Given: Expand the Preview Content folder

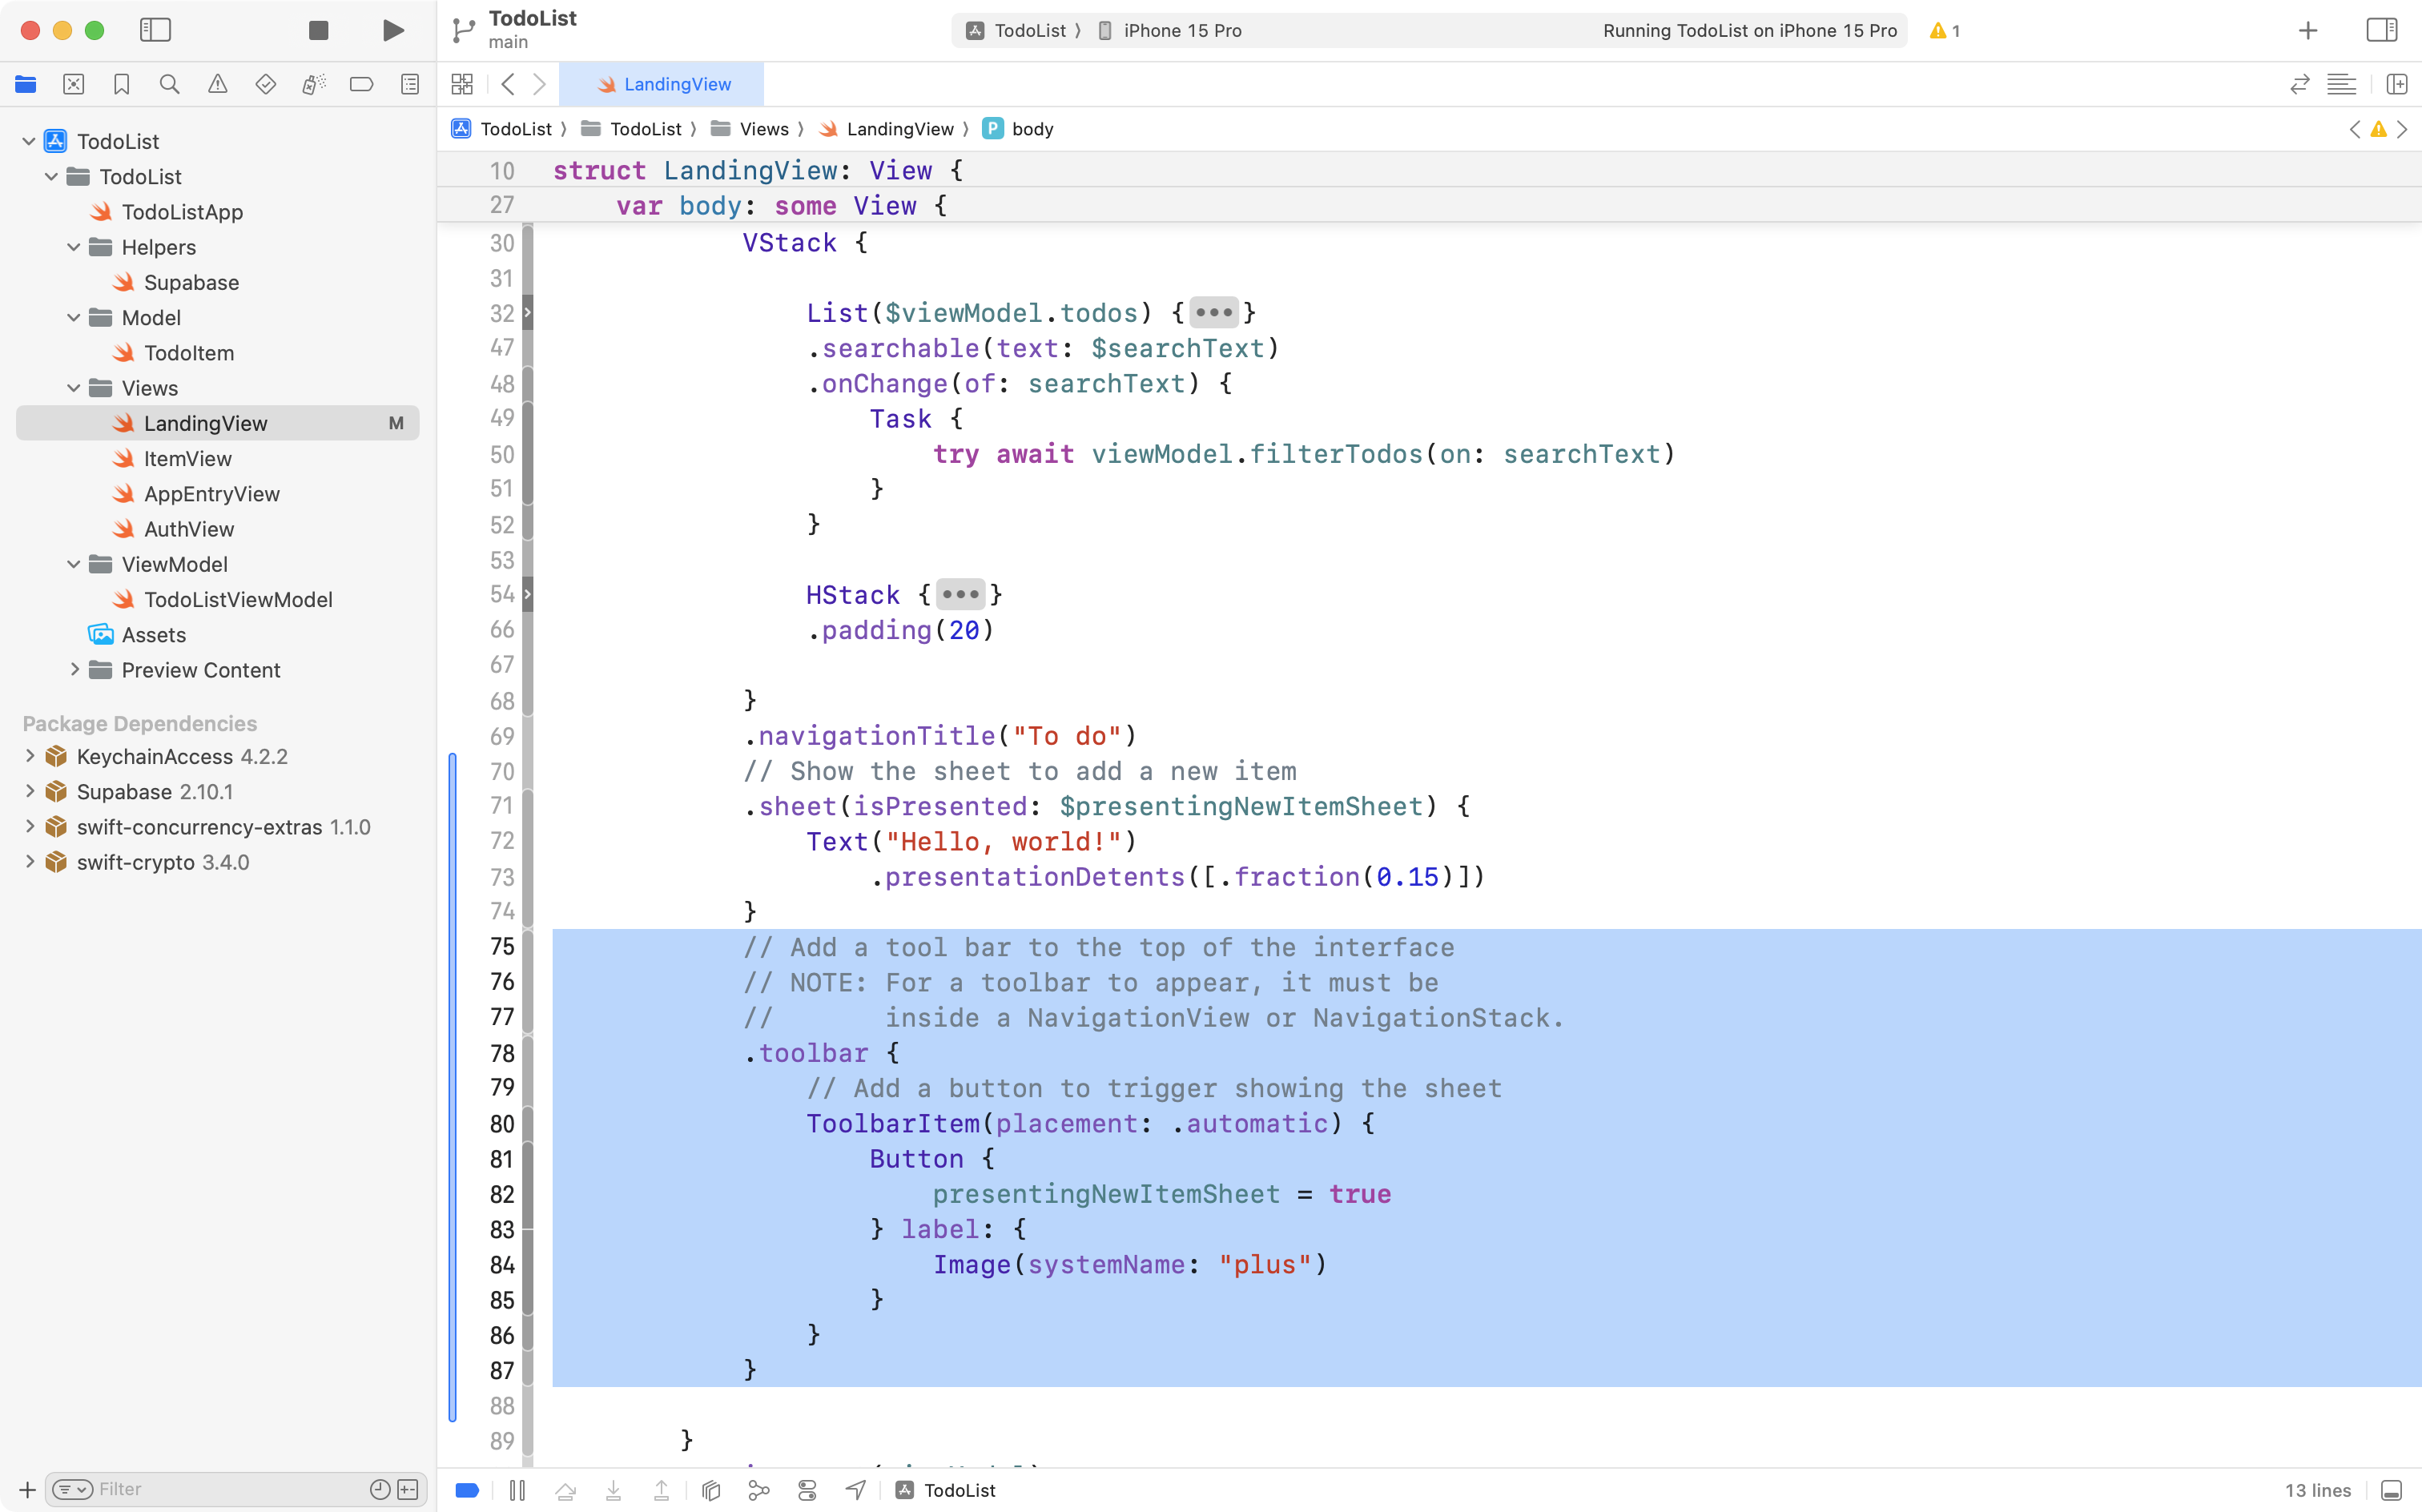Looking at the screenshot, I should tap(75, 670).
